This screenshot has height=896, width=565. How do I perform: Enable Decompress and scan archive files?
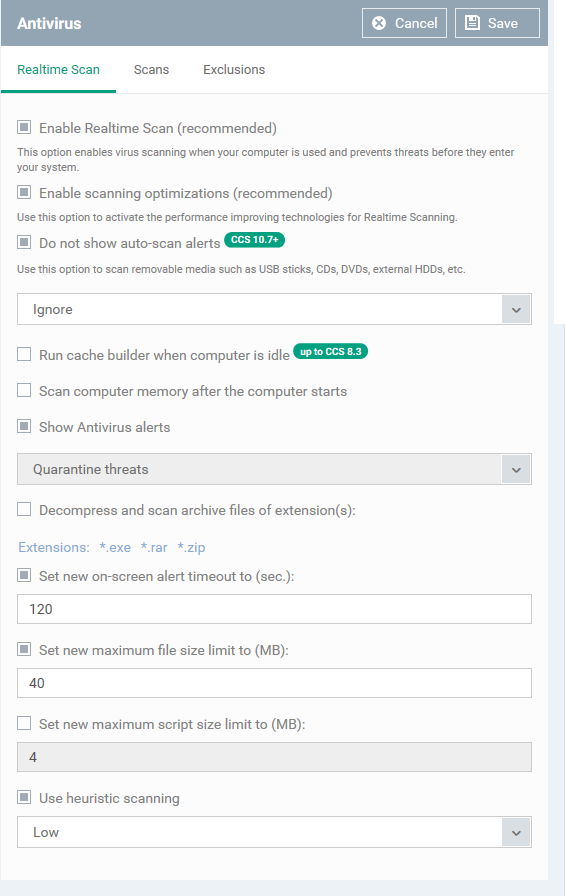(24, 509)
